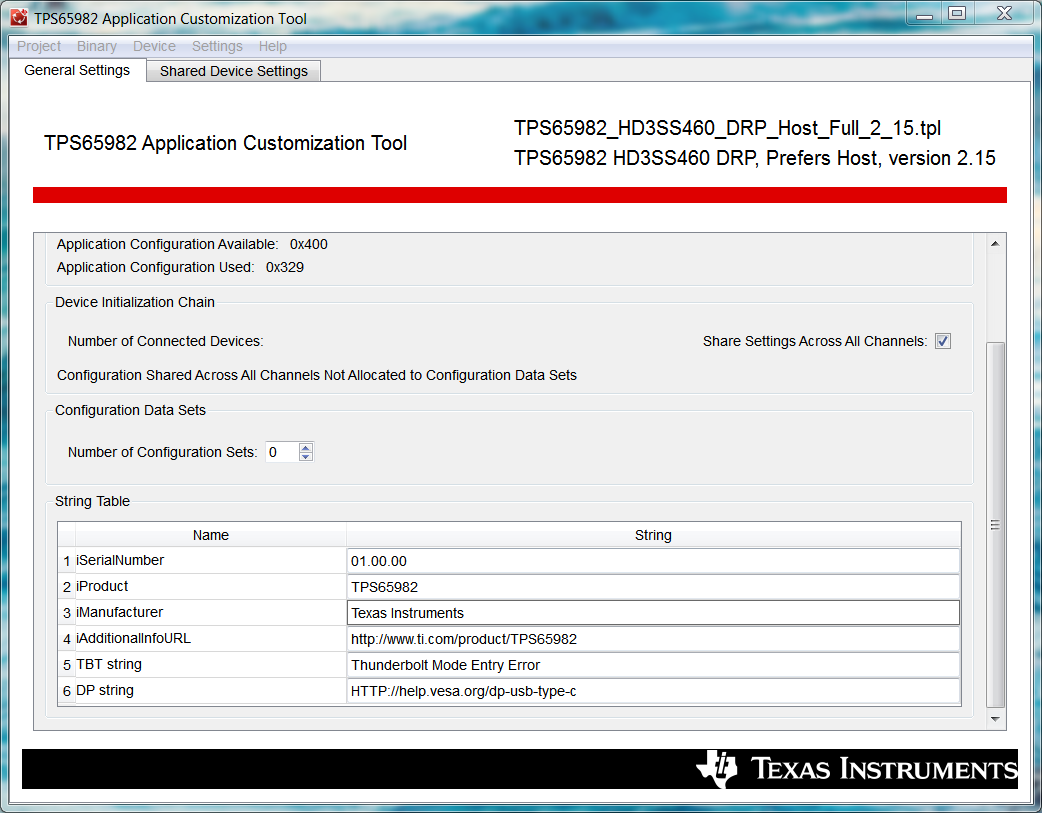Select the iSerialNumber name cell
This screenshot has height=813, width=1042.
[x=210, y=560]
